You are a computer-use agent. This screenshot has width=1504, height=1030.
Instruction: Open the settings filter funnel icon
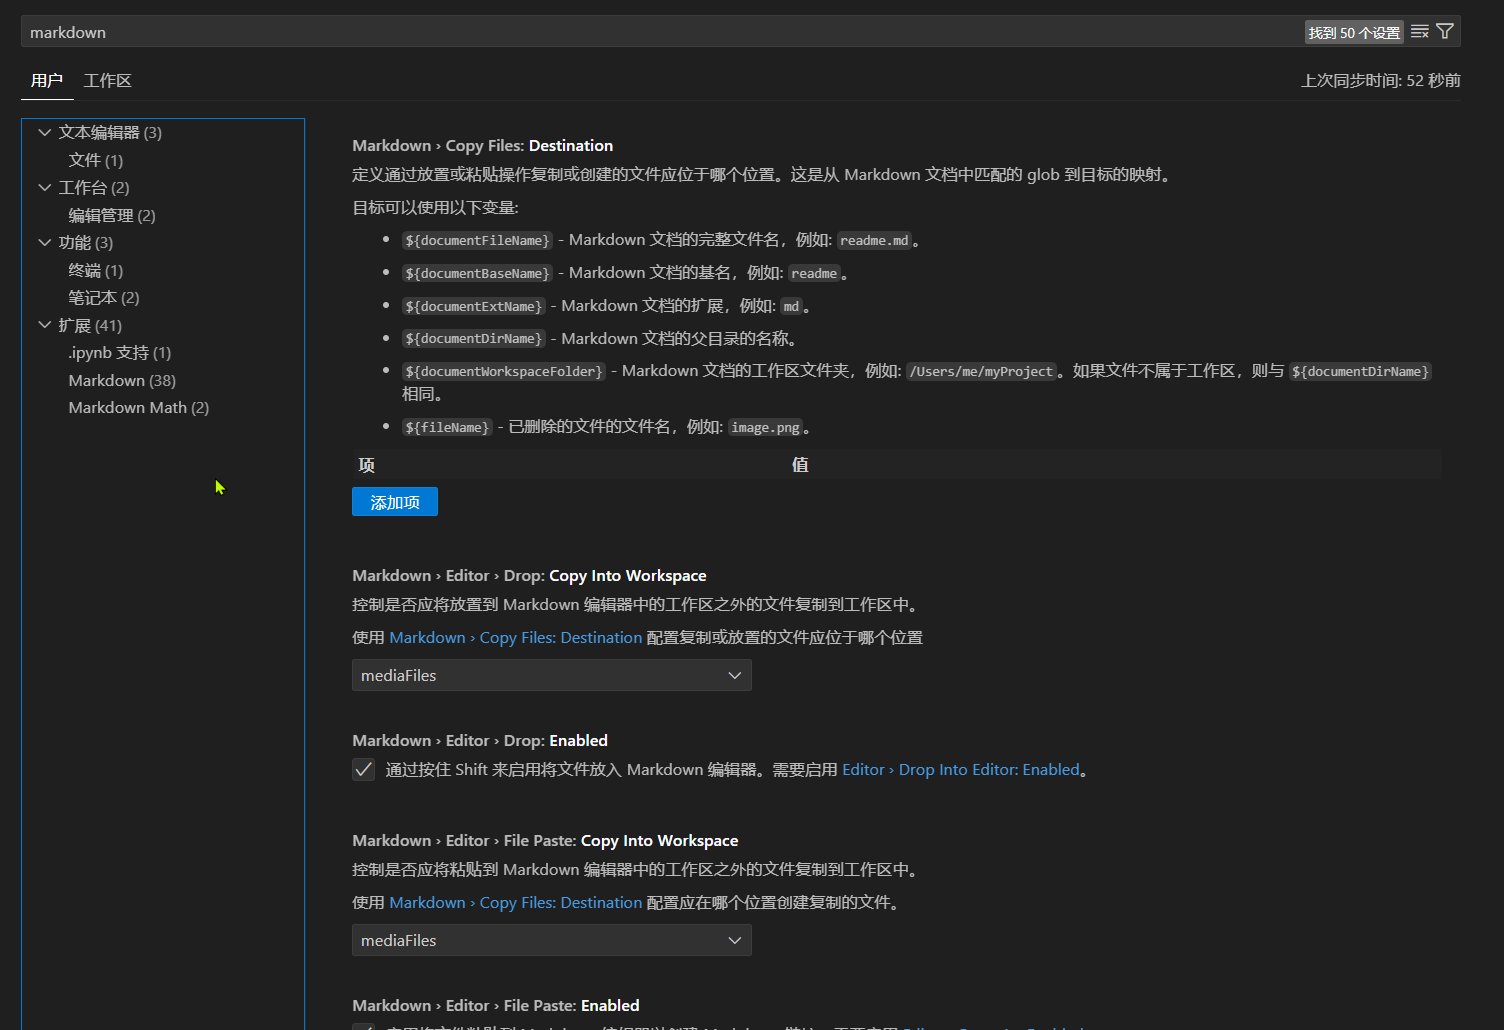click(x=1445, y=32)
